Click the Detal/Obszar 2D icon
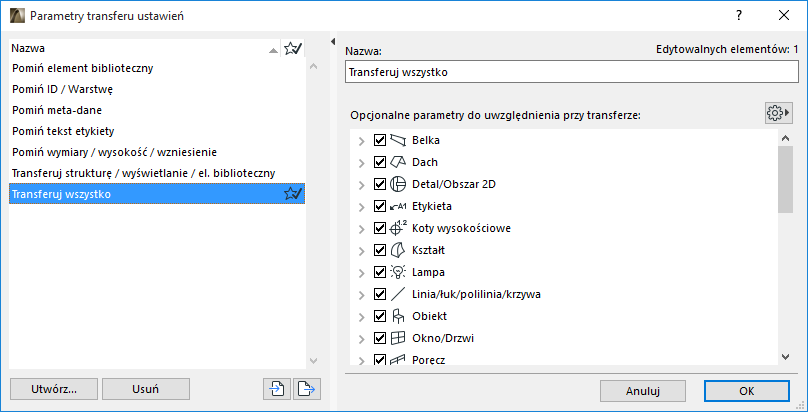Viewport: 808px width, 412px height. pyautogui.click(x=399, y=184)
